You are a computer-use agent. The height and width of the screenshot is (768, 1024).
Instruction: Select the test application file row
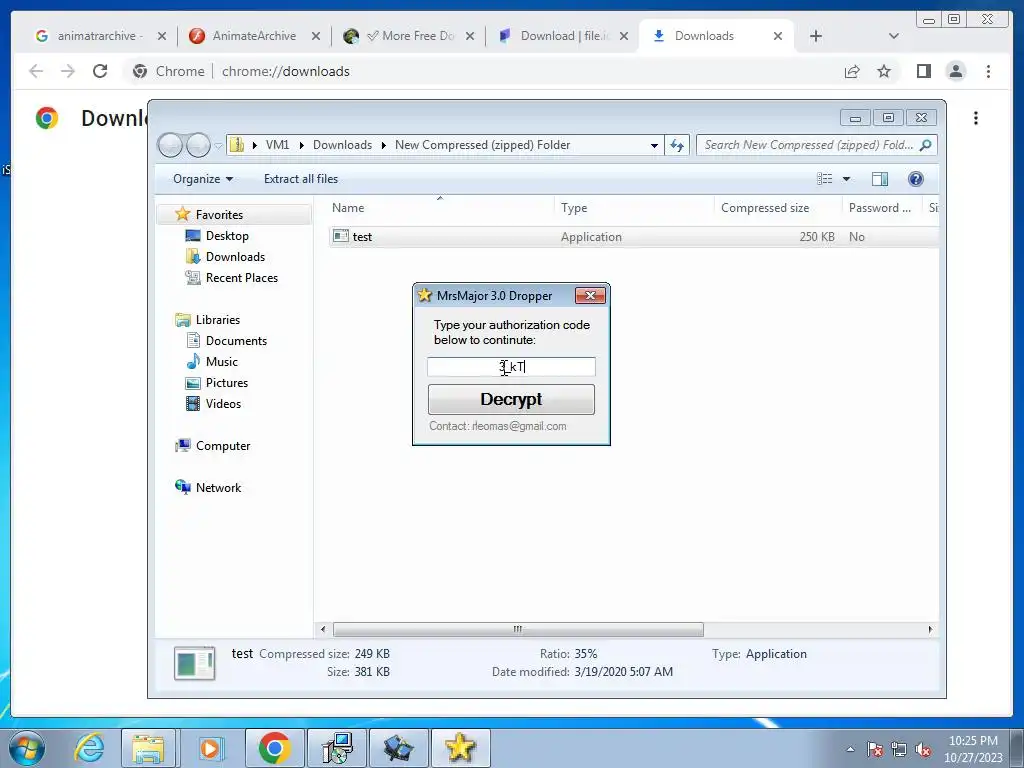633,236
